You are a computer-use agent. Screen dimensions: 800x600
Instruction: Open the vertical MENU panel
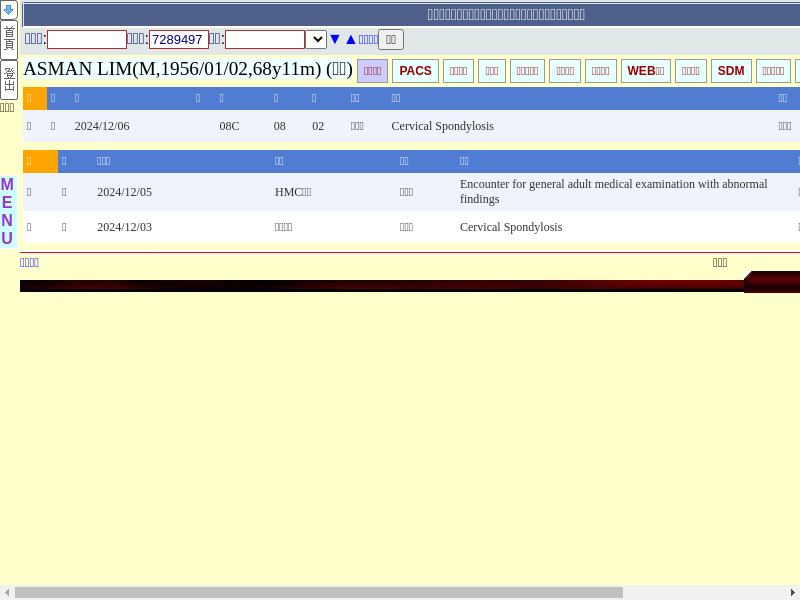point(7,211)
